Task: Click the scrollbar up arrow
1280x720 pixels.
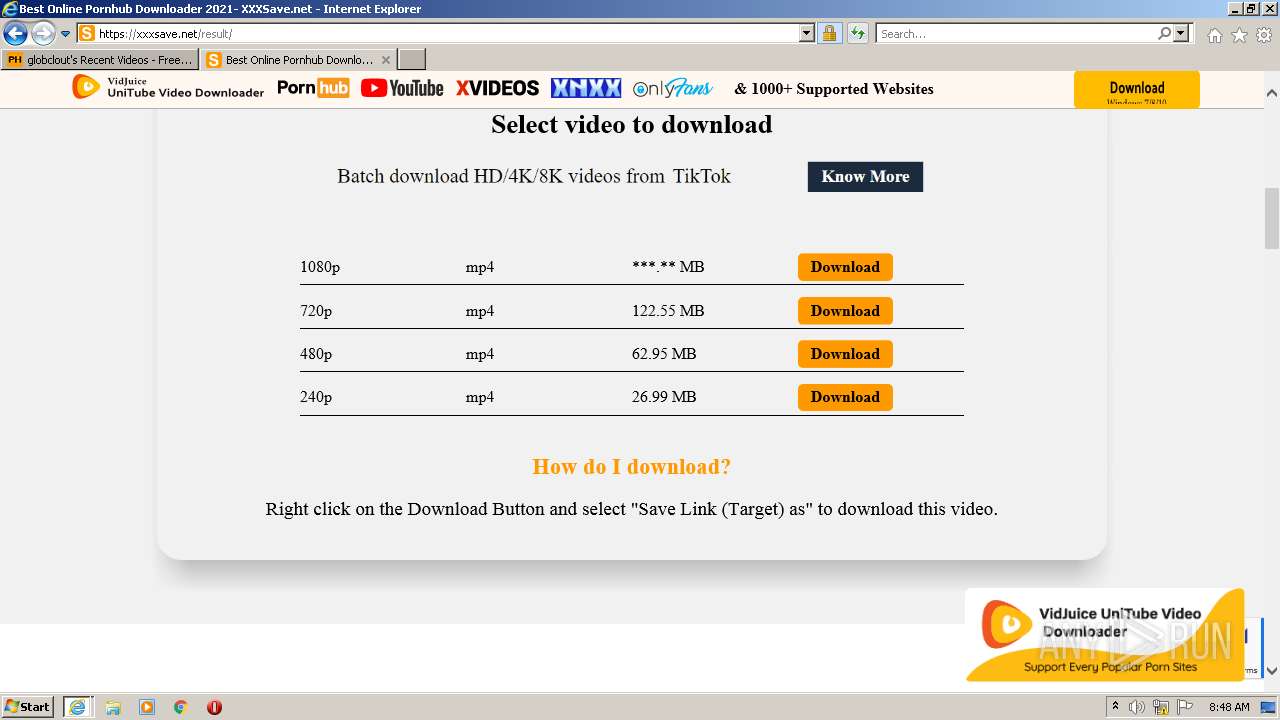Action: [x=1272, y=93]
